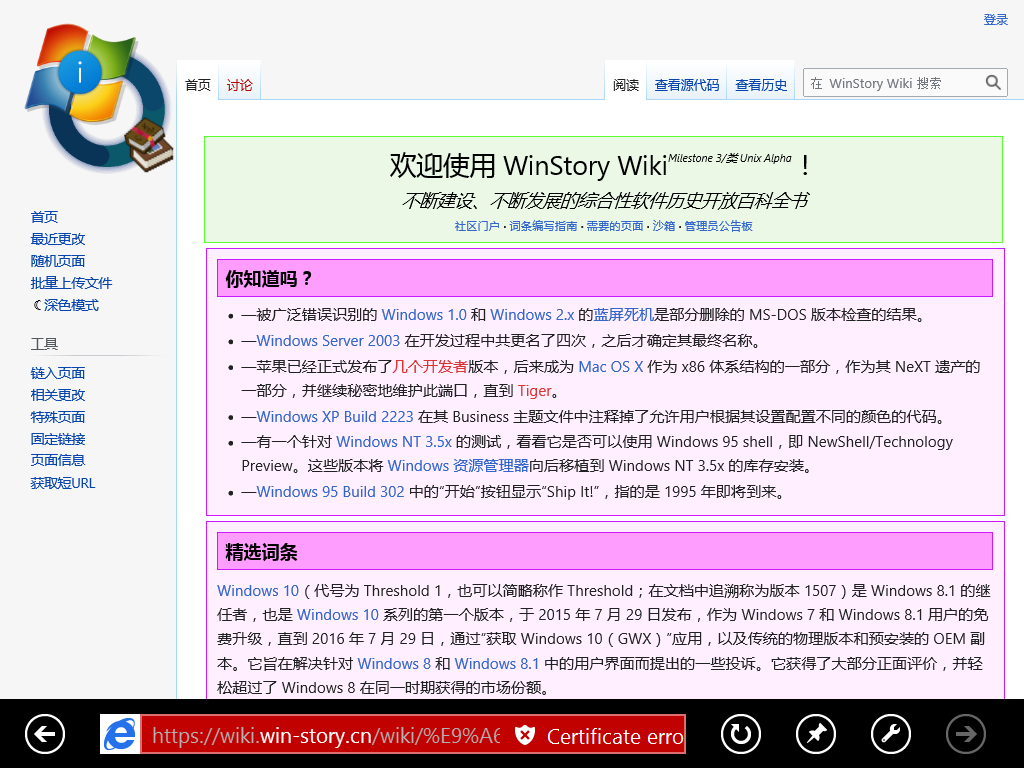The width and height of the screenshot is (1024, 768).
Task: Open the 沙箱 link
Action: coord(664,226)
